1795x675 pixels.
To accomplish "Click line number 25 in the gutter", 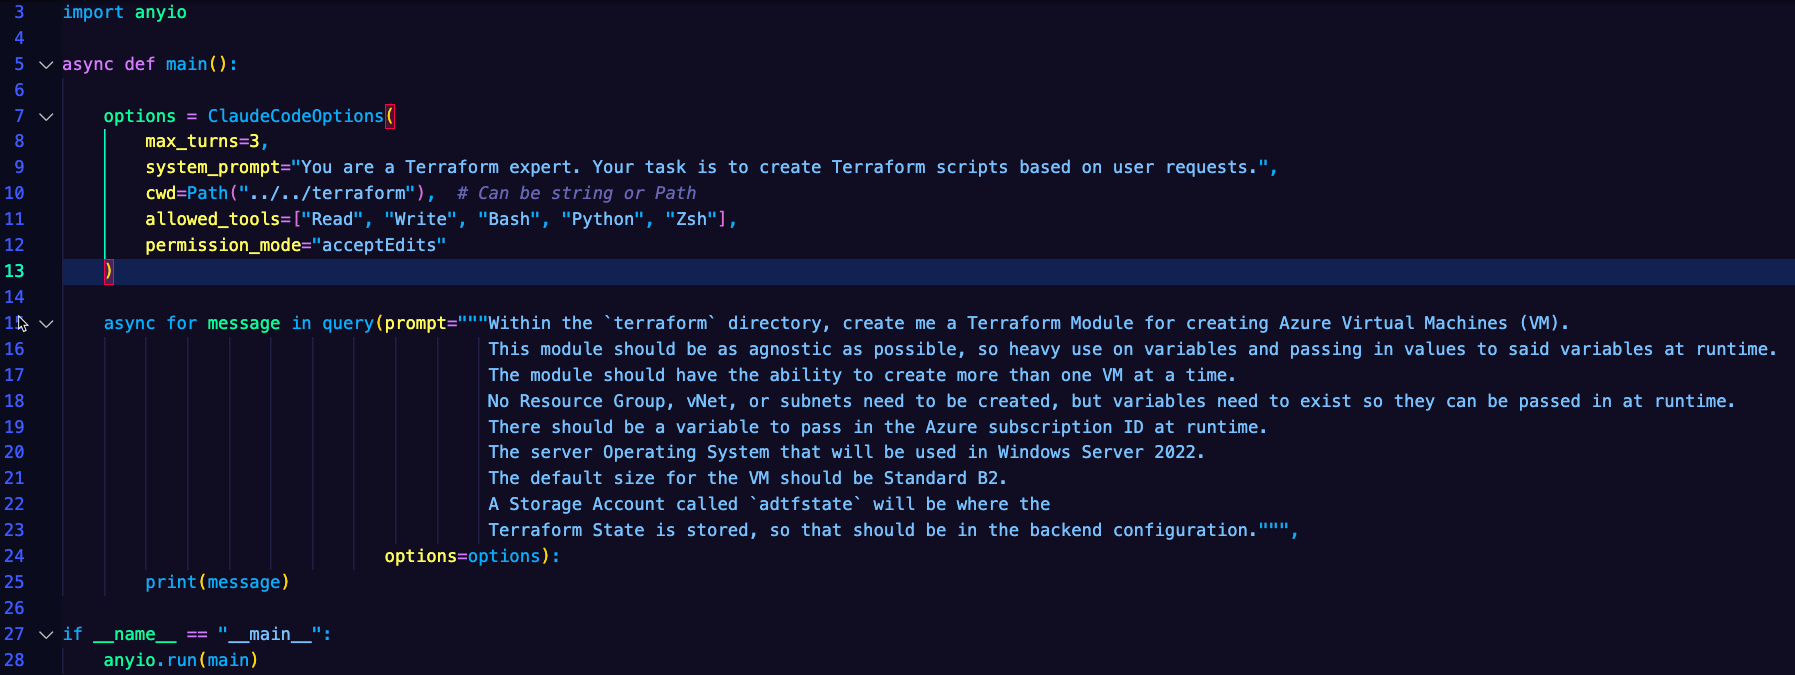I will click(x=14, y=582).
